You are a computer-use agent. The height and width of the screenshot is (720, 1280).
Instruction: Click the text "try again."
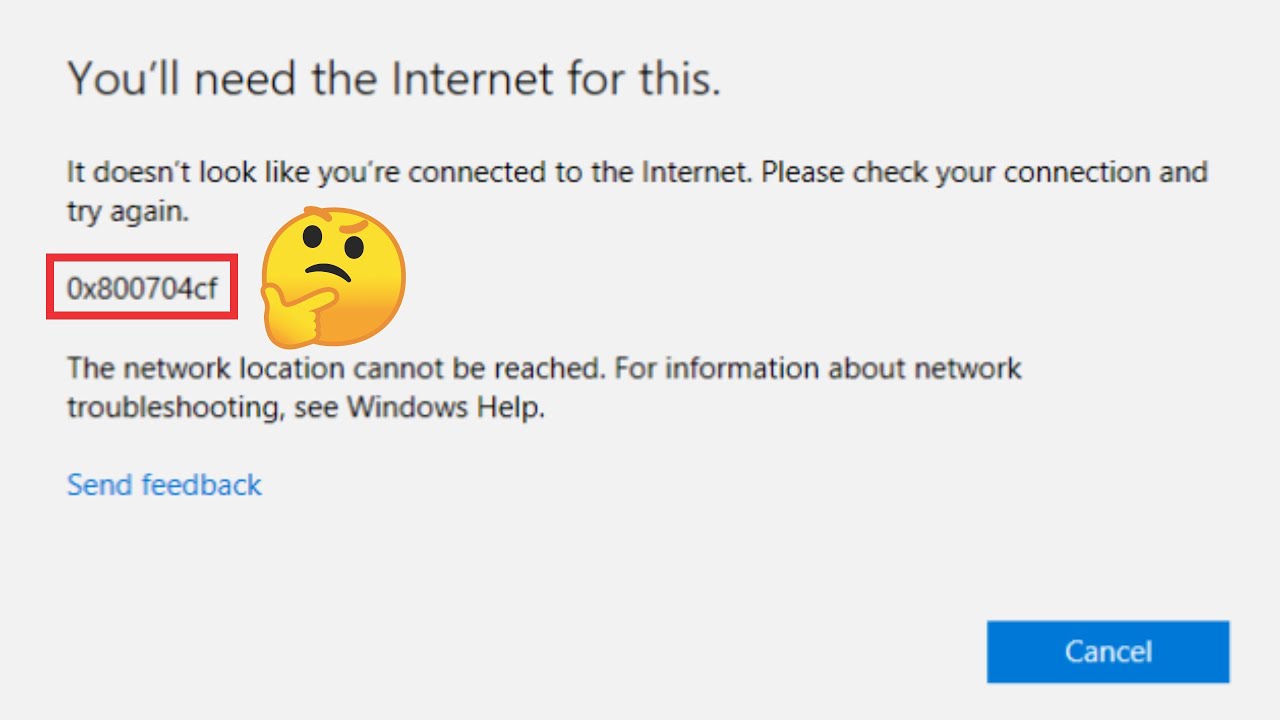128,212
